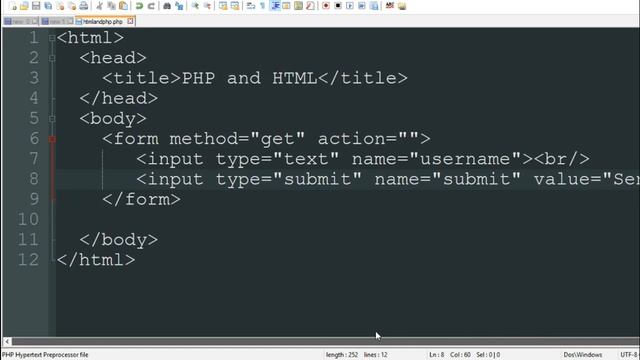Open Replace dialog toolbar icon
Screen dimensions: 640x360
(x=179, y=6)
